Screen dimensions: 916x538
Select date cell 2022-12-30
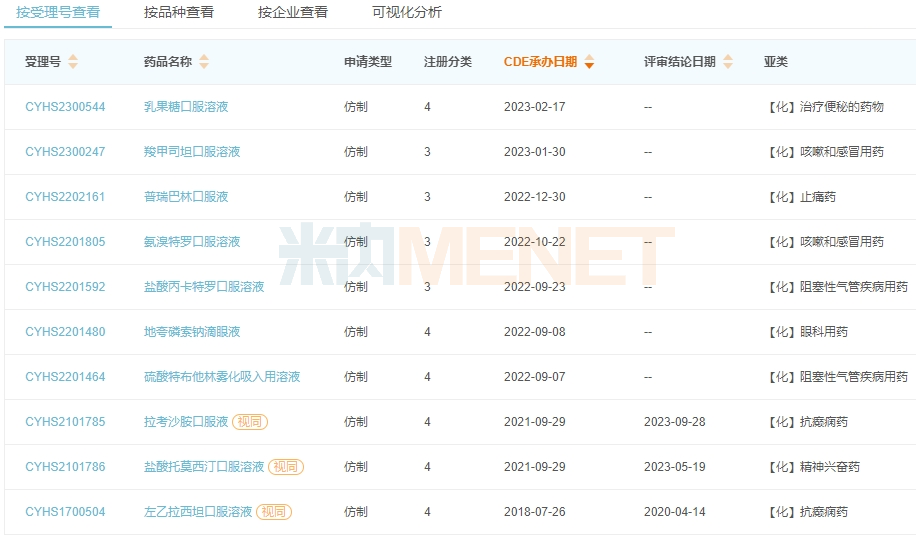click(x=535, y=197)
